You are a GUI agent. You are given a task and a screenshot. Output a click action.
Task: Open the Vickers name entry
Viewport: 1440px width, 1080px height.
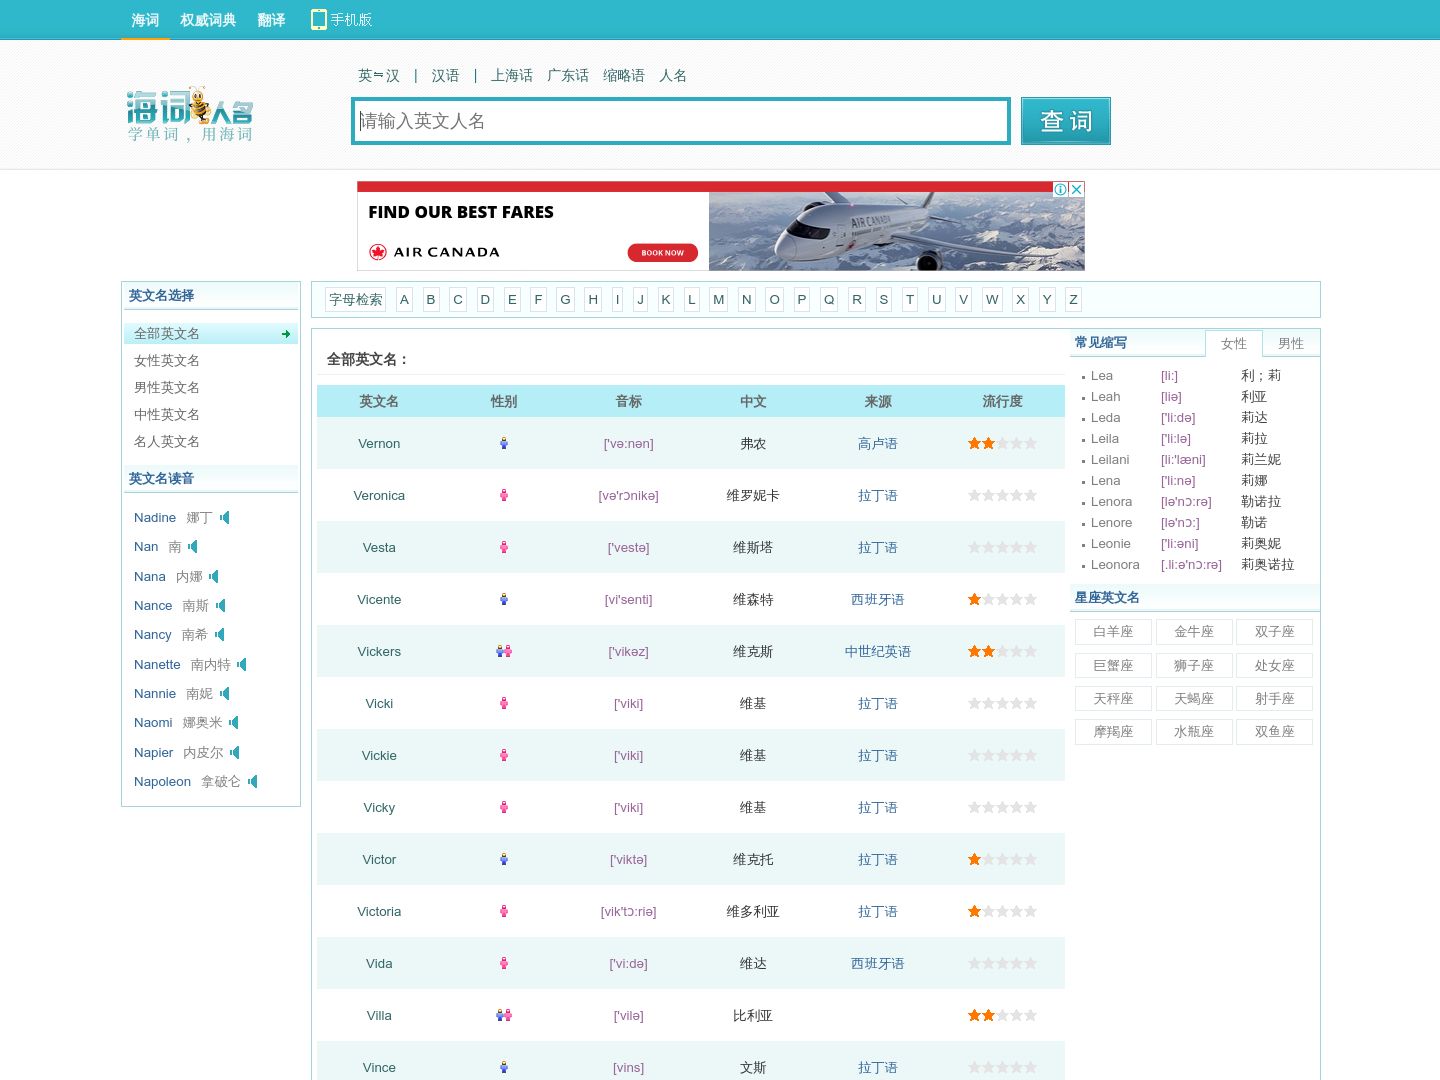tap(379, 651)
